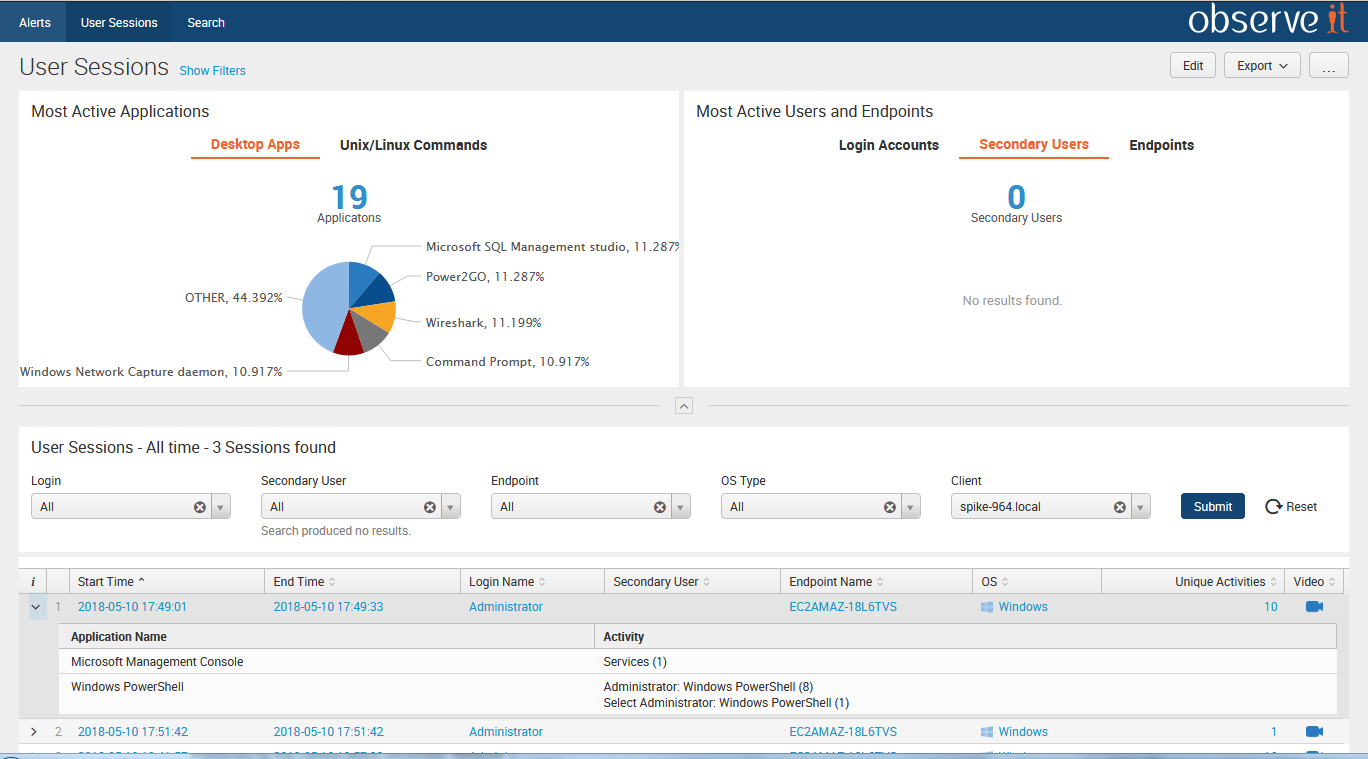Viewport: 1368px width, 759px height.
Task: Clear the Client filter value spike-964.local
Action: (1120, 507)
